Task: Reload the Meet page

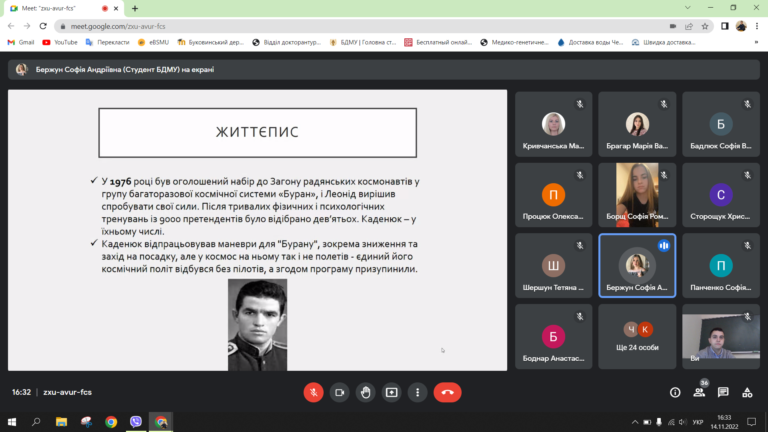Action: point(41,25)
